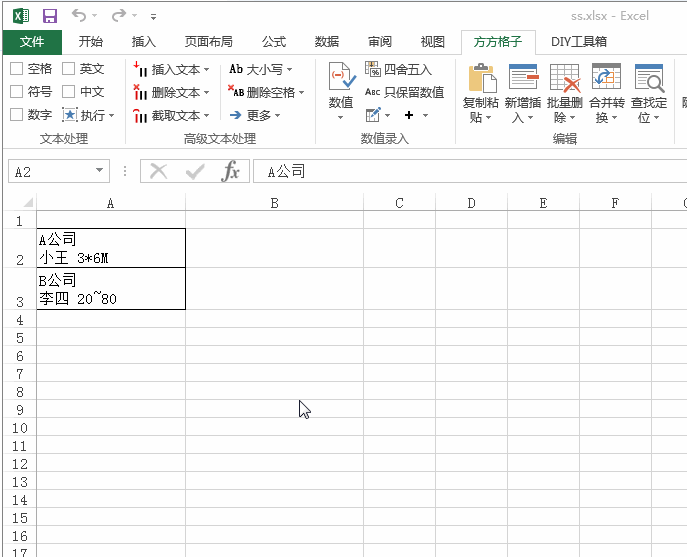This screenshot has width=687, height=557.
Task: Click the 批量删除 icon
Action: point(565,78)
